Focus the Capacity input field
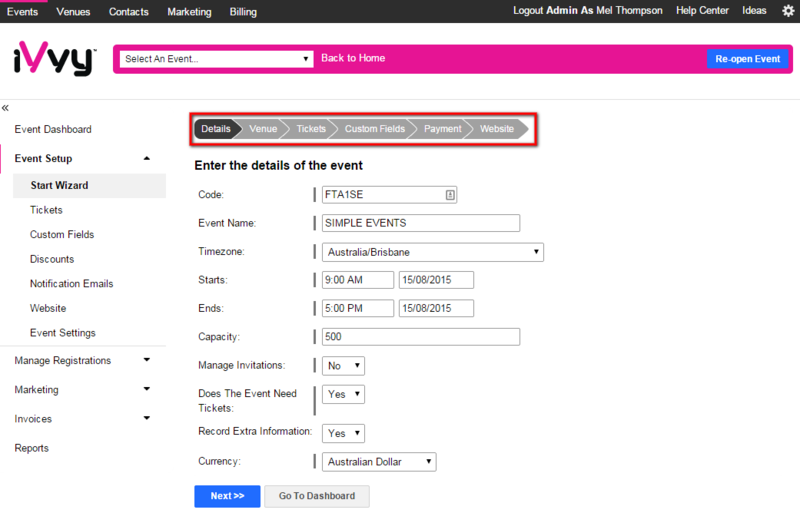Screen dimensions: 800x513 (421, 337)
